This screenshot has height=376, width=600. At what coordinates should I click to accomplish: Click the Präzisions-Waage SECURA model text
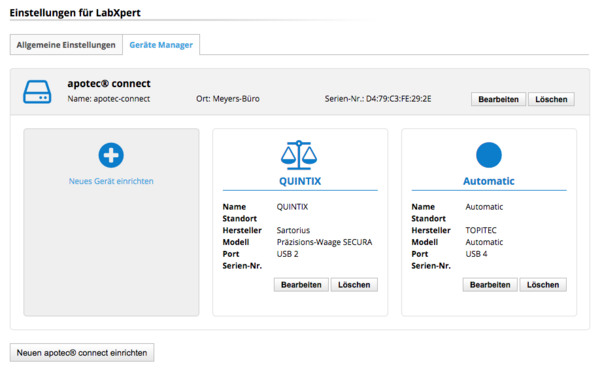[x=324, y=242]
